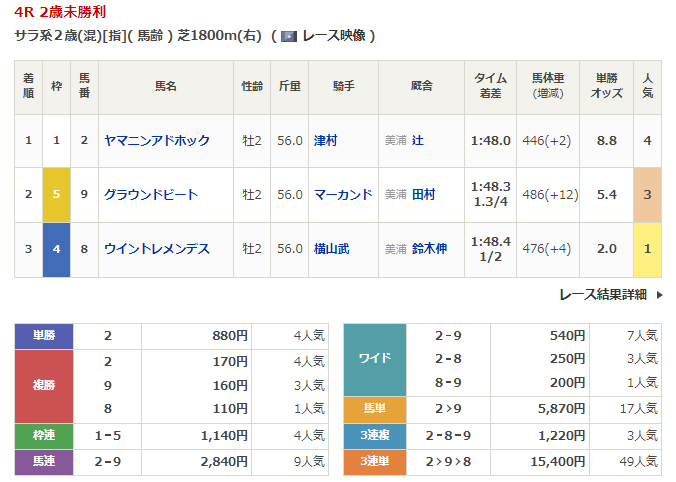Click the 3連単 payout label
The width and height of the screenshot is (676, 482).
click(x=374, y=462)
